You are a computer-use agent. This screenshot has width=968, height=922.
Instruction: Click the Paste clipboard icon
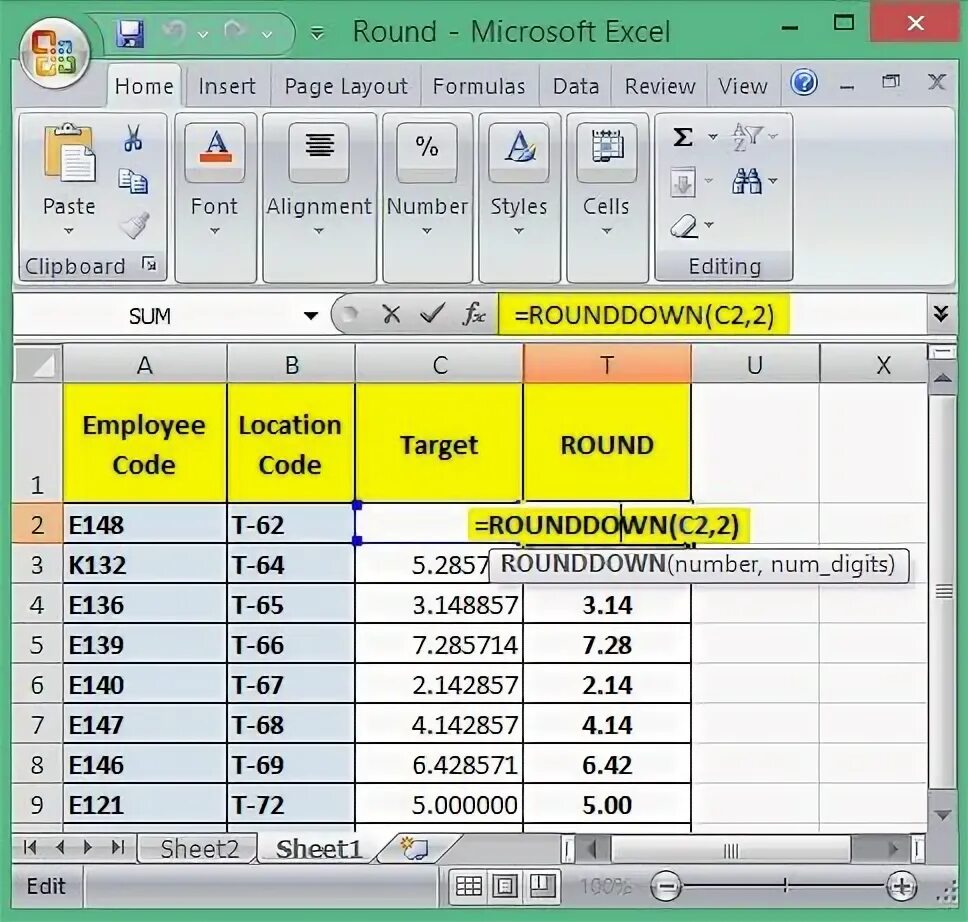point(69,152)
